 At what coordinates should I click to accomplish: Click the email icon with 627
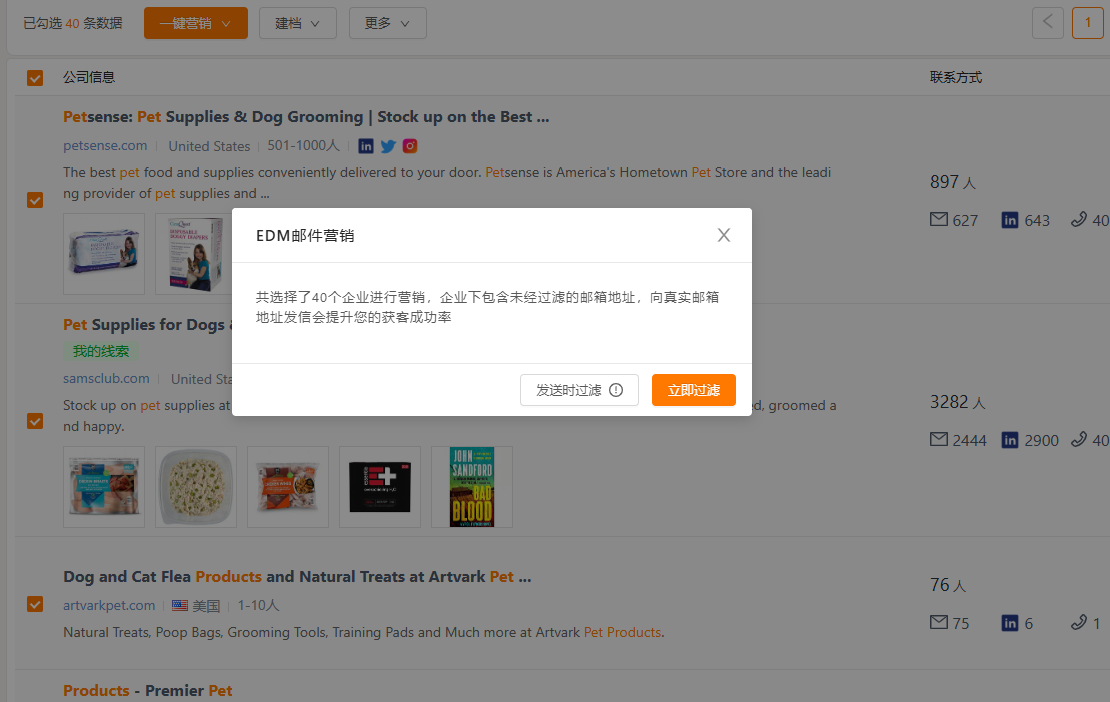[x=939, y=219]
